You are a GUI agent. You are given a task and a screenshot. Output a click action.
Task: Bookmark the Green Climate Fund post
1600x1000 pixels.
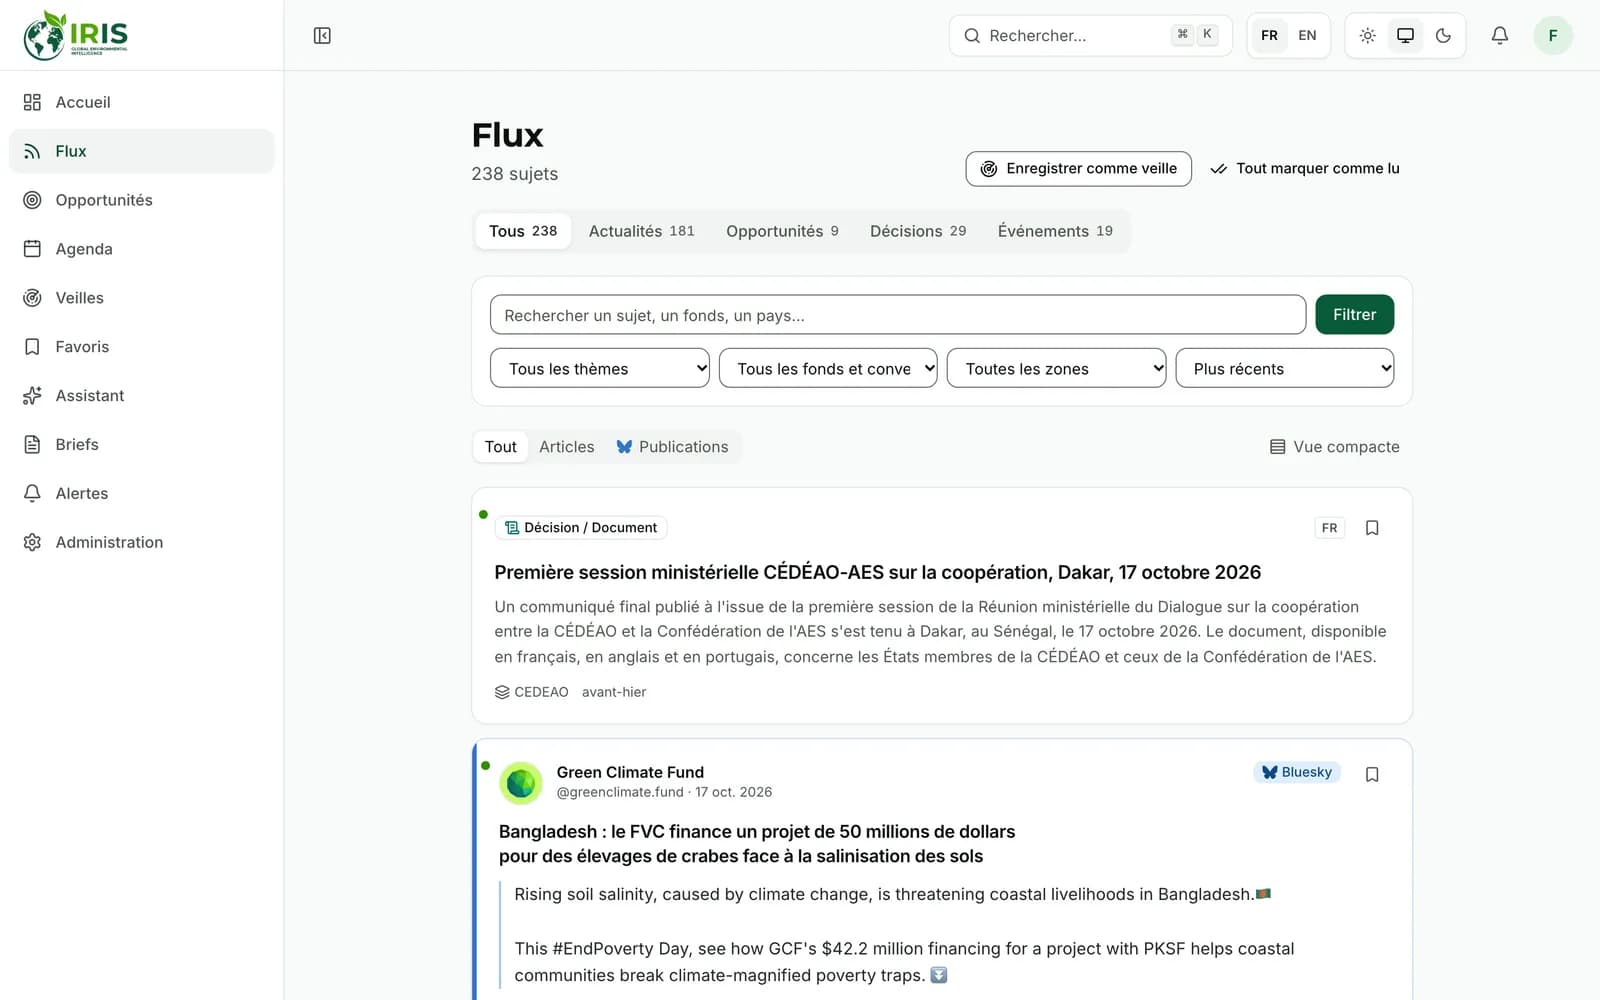click(x=1372, y=775)
